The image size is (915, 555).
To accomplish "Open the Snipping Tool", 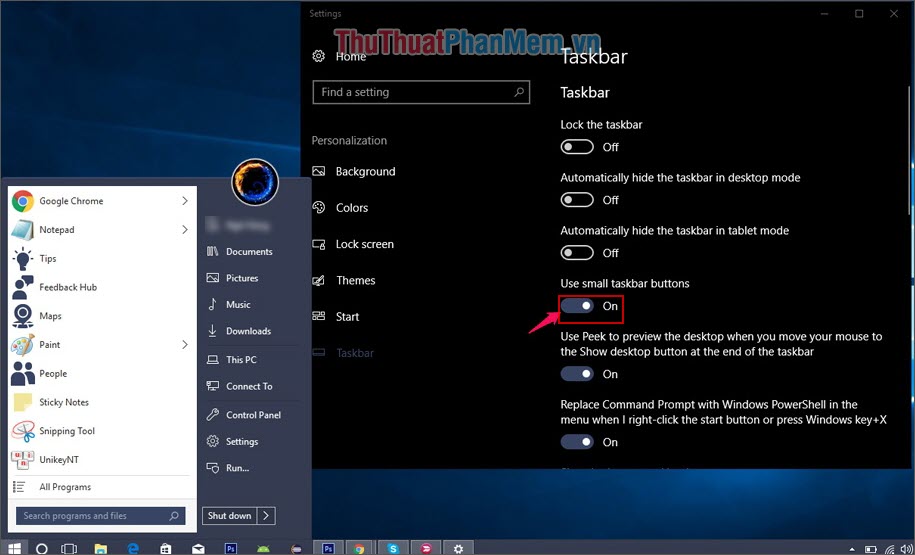I will click(101, 431).
